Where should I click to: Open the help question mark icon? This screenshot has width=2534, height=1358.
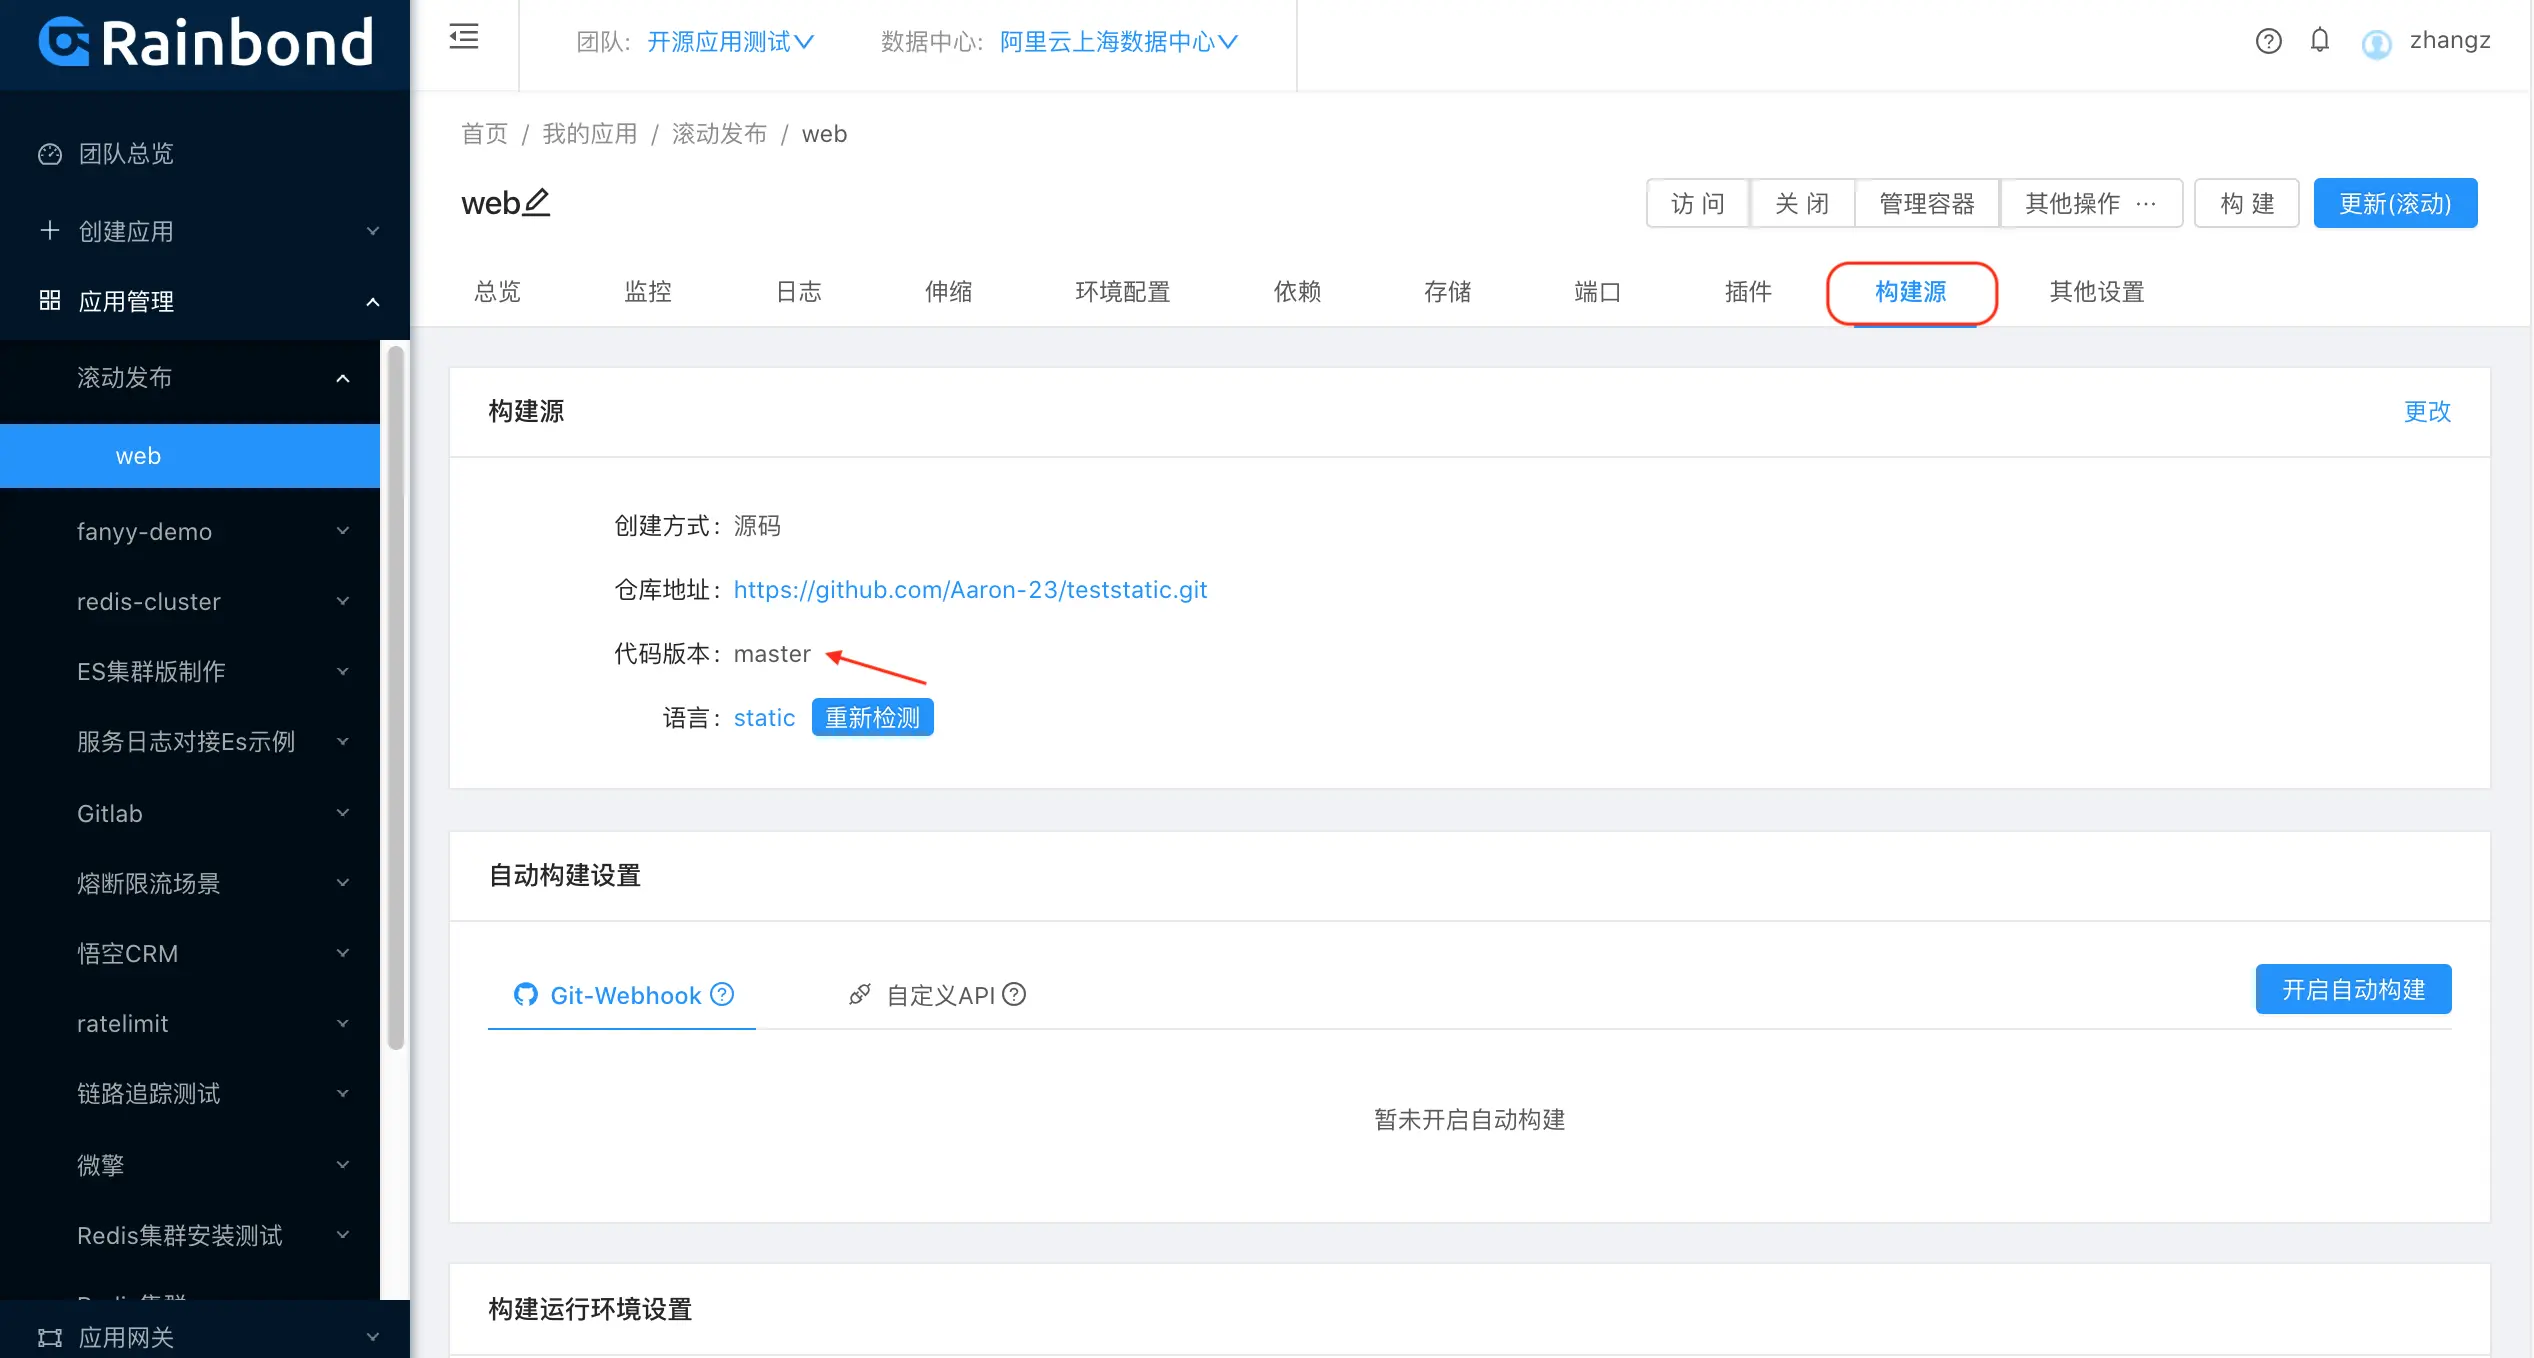point(2268,41)
